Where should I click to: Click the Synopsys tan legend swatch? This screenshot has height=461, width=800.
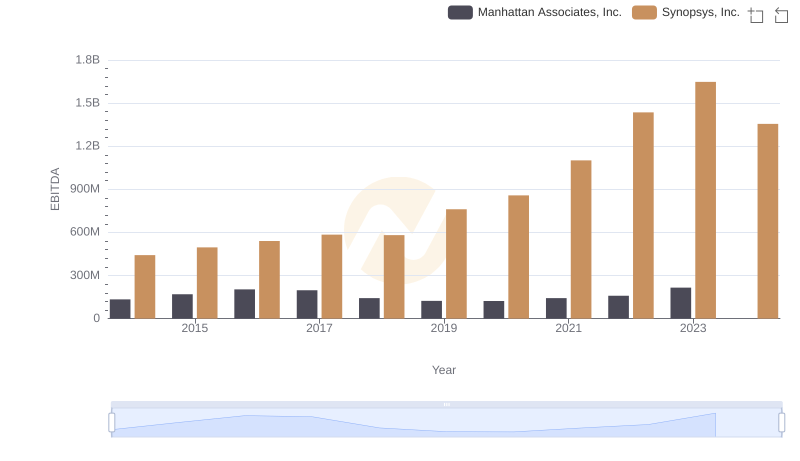coord(644,12)
